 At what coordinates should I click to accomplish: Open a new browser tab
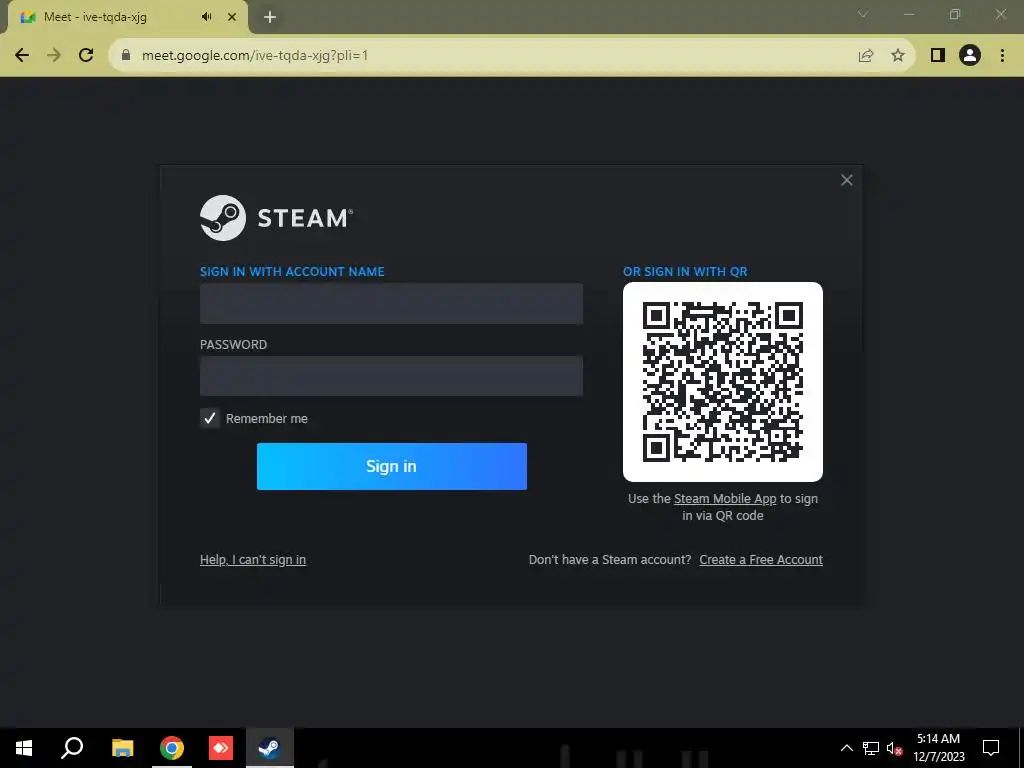270,17
